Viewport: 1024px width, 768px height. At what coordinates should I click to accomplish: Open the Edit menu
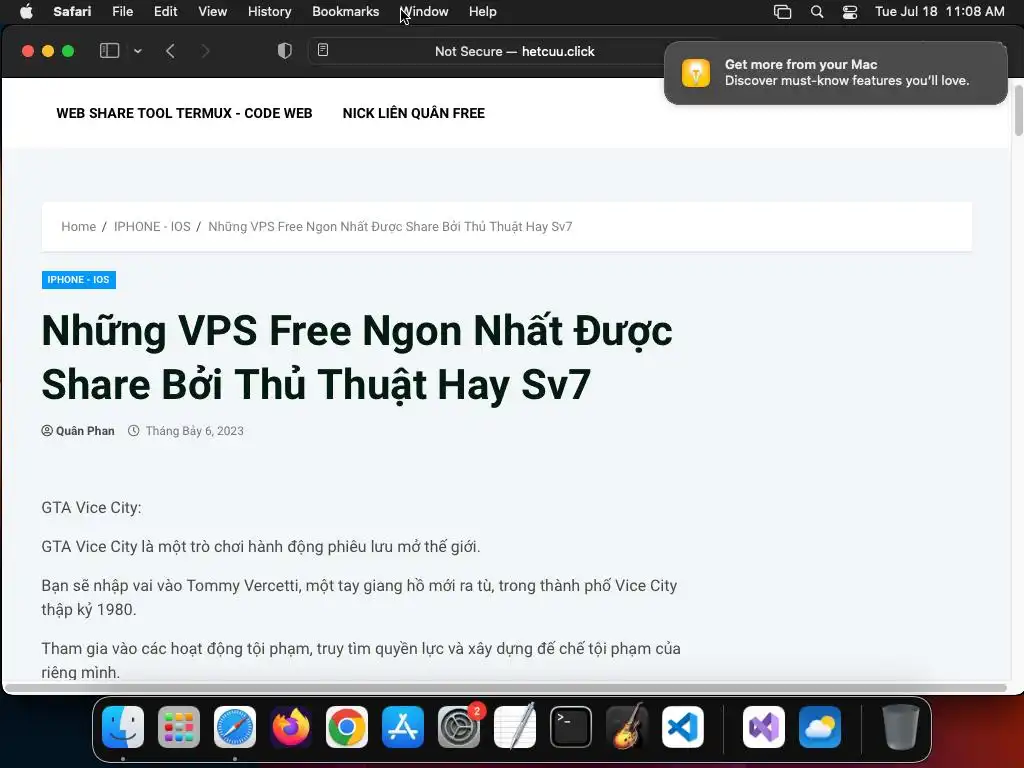pyautogui.click(x=165, y=12)
